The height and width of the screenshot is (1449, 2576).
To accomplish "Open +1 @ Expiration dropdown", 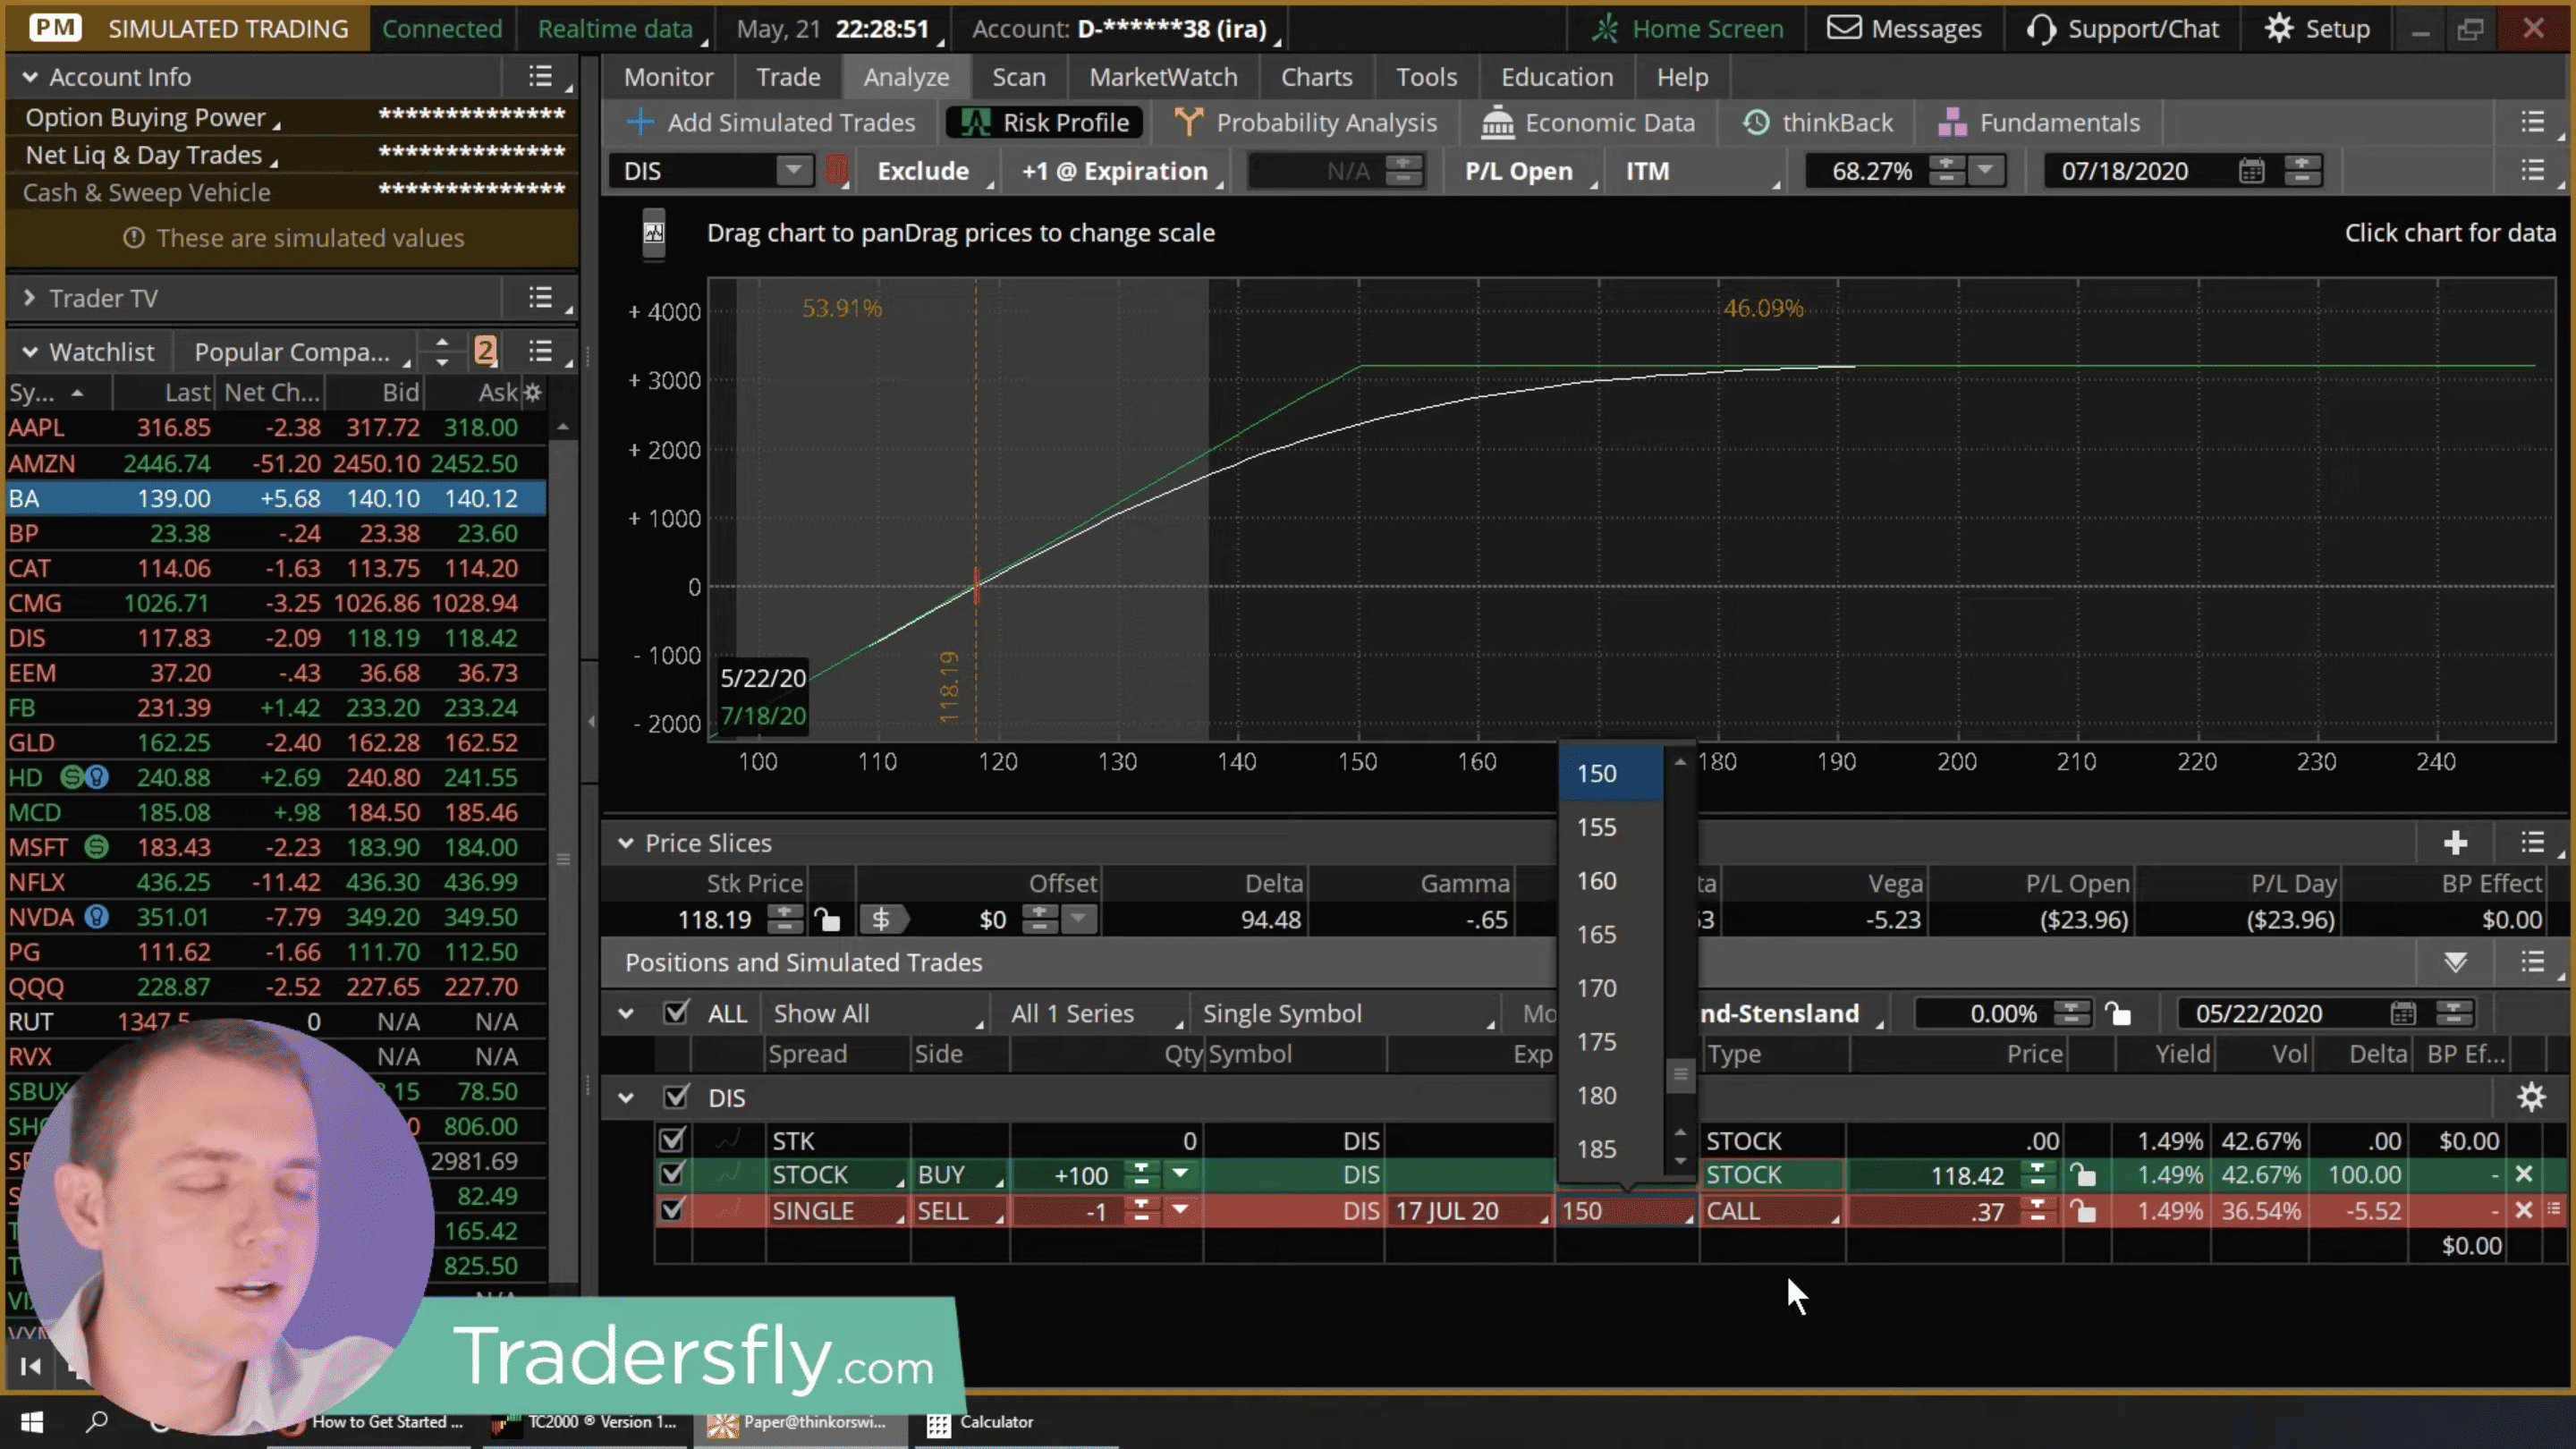I will tap(1118, 171).
